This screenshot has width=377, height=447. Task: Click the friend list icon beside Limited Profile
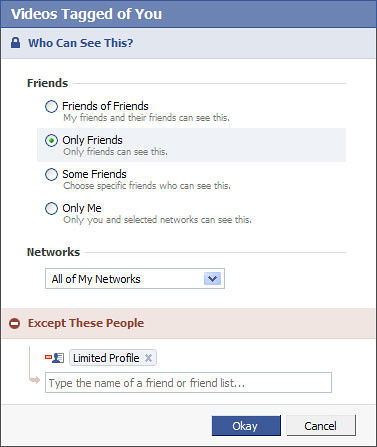pyautogui.click(x=55, y=358)
